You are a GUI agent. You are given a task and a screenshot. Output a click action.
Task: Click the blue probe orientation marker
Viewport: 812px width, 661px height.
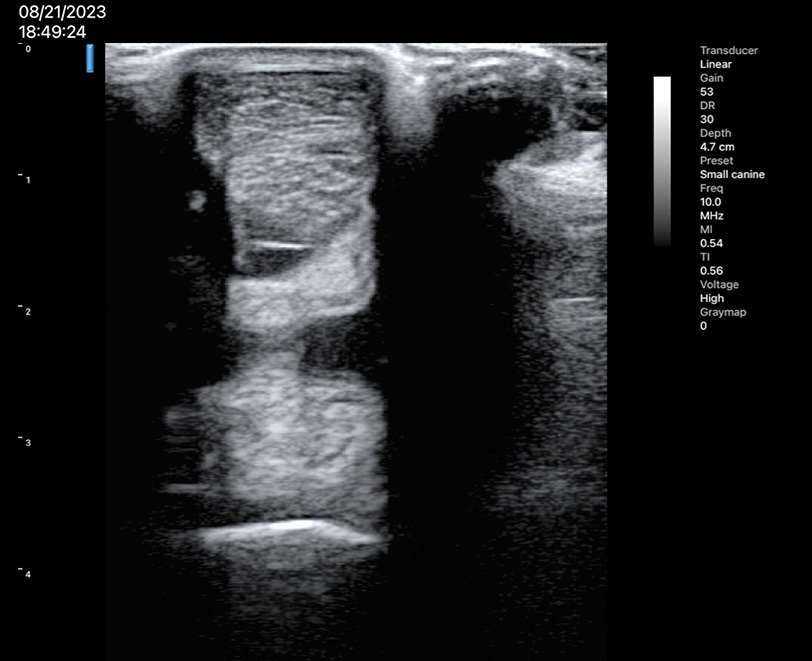[x=90, y=58]
